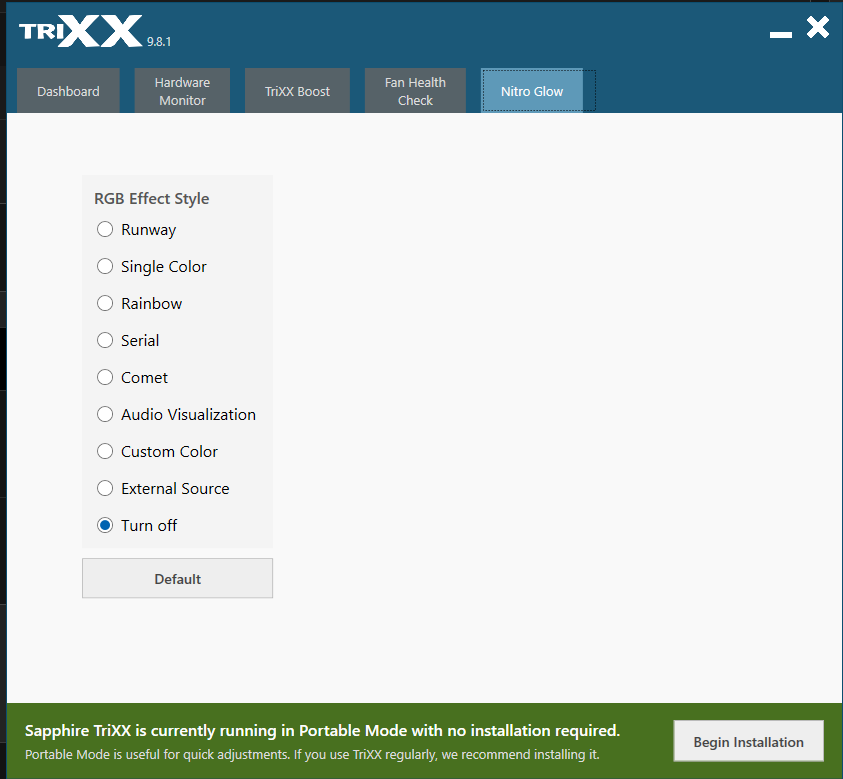Viewport: 843px width, 779px height.
Task: Click the TriXX logo in header
Action: pyautogui.click(x=81, y=31)
